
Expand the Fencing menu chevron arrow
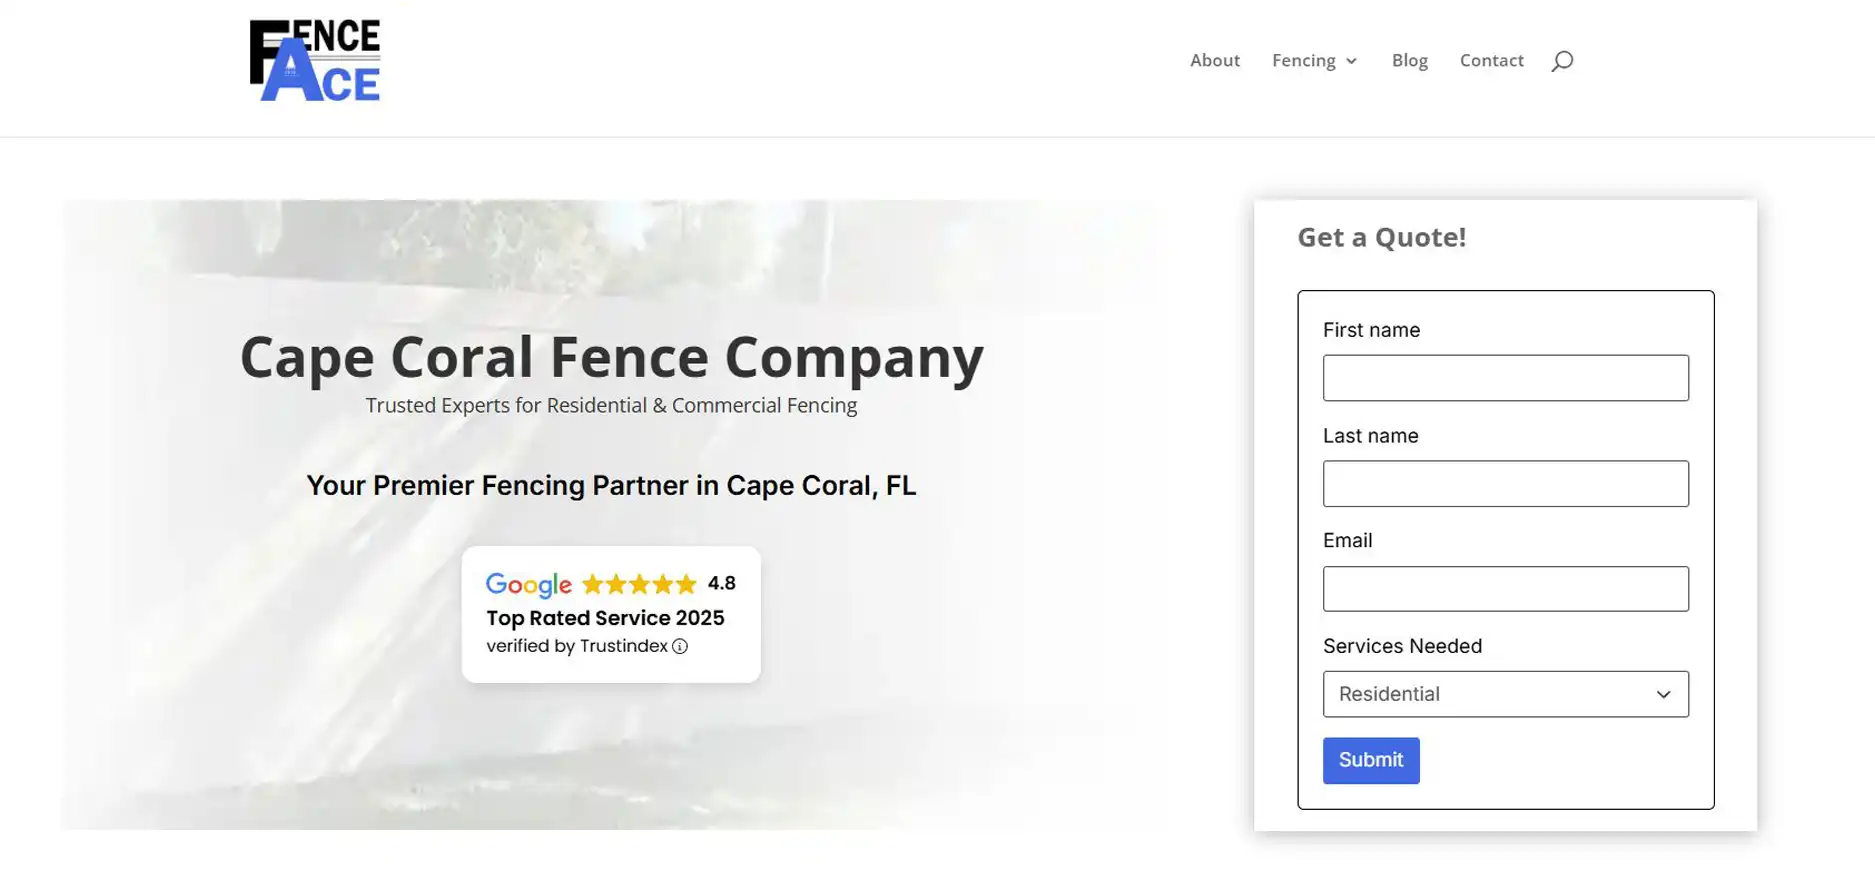(1352, 62)
